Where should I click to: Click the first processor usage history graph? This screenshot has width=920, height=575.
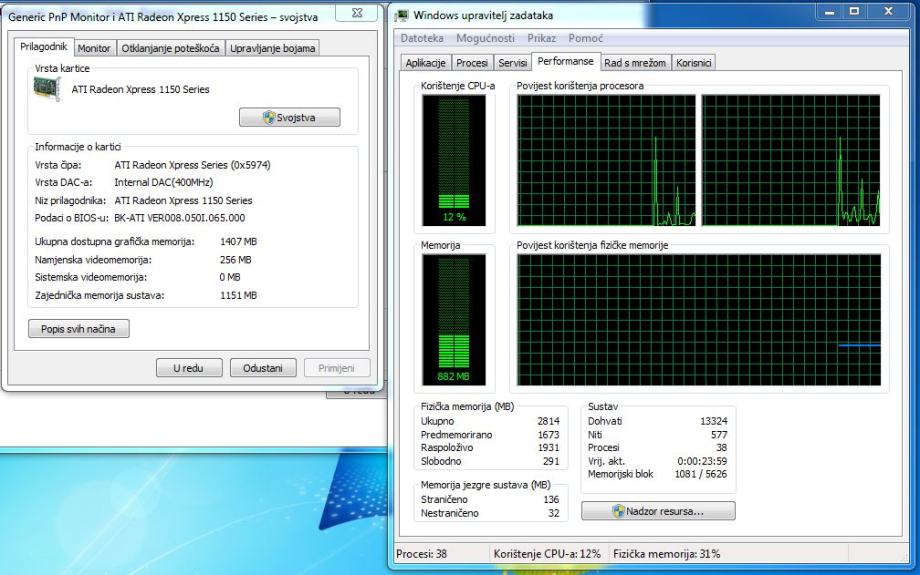pos(606,160)
